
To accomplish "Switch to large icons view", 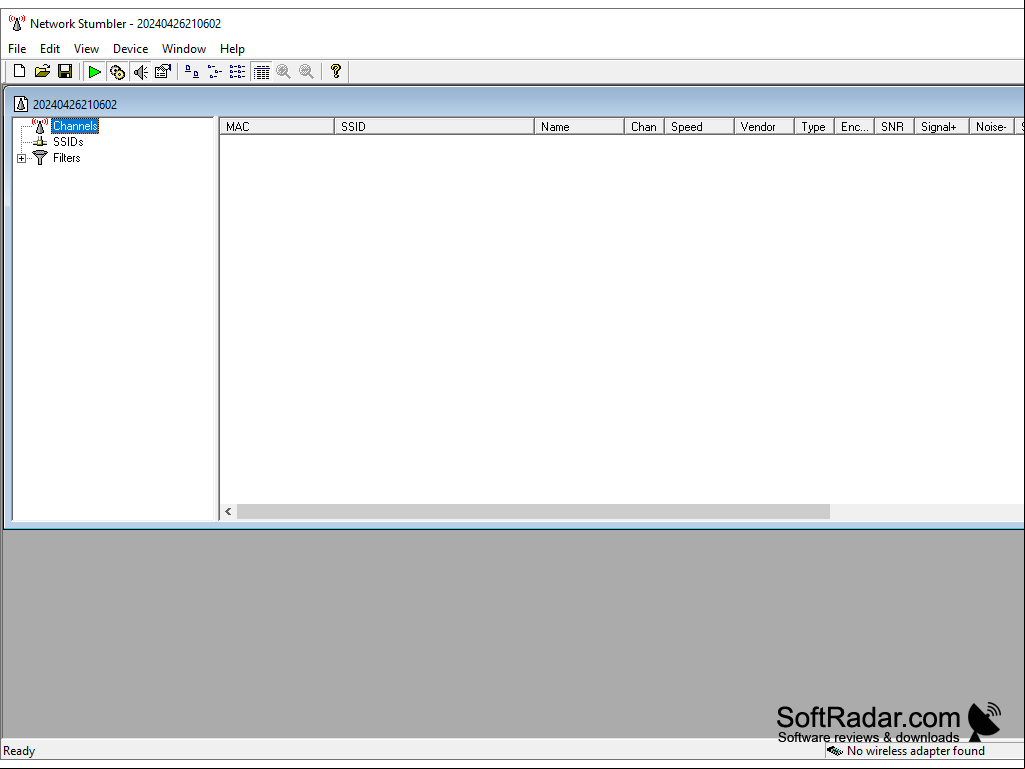I will coord(192,72).
